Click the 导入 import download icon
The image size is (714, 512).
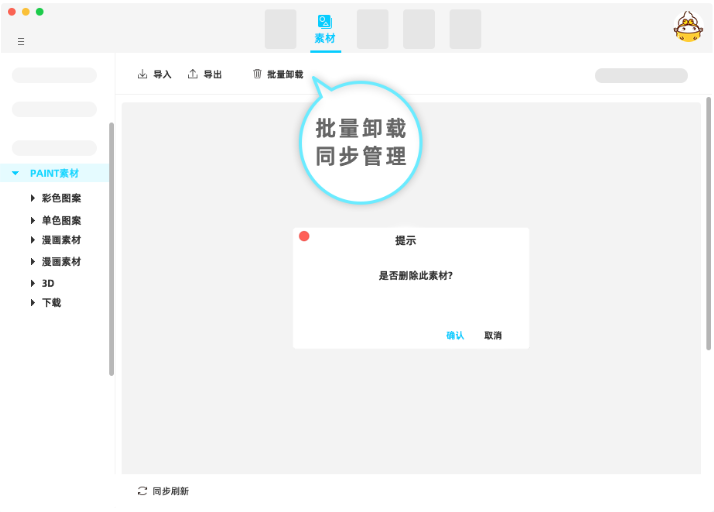(x=143, y=74)
